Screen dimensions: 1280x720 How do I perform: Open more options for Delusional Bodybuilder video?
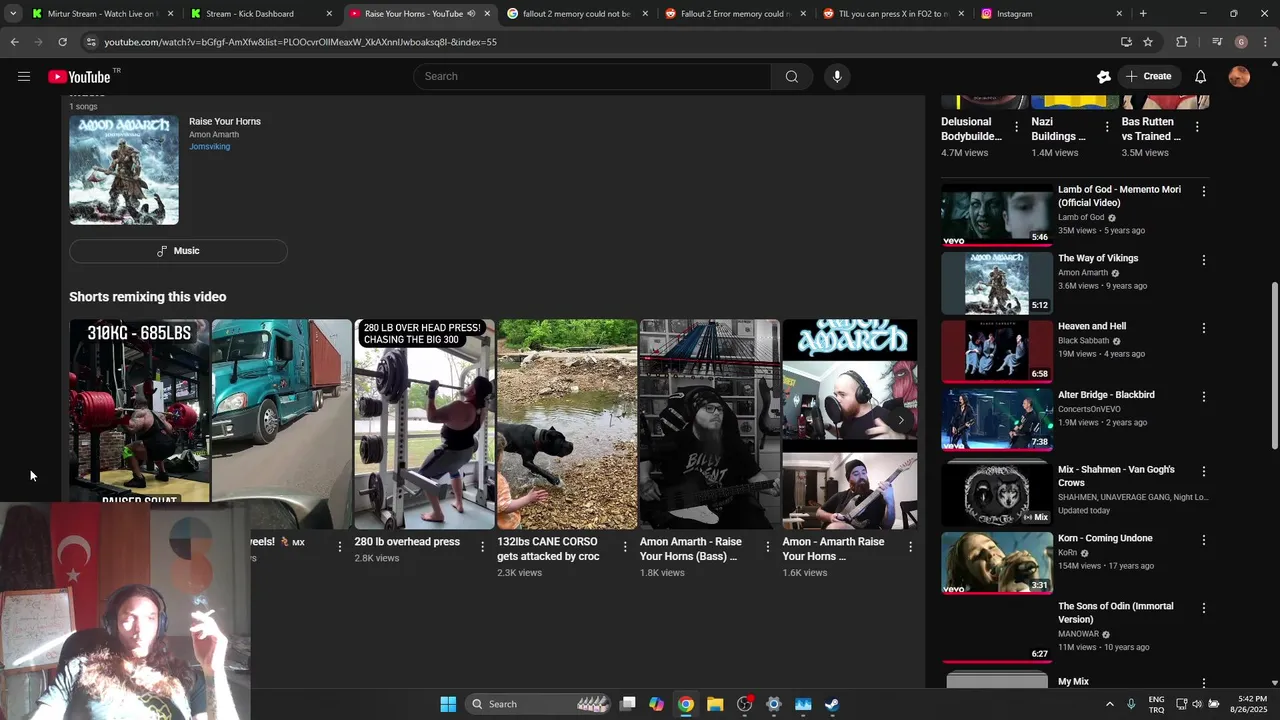click(x=1017, y=127)
